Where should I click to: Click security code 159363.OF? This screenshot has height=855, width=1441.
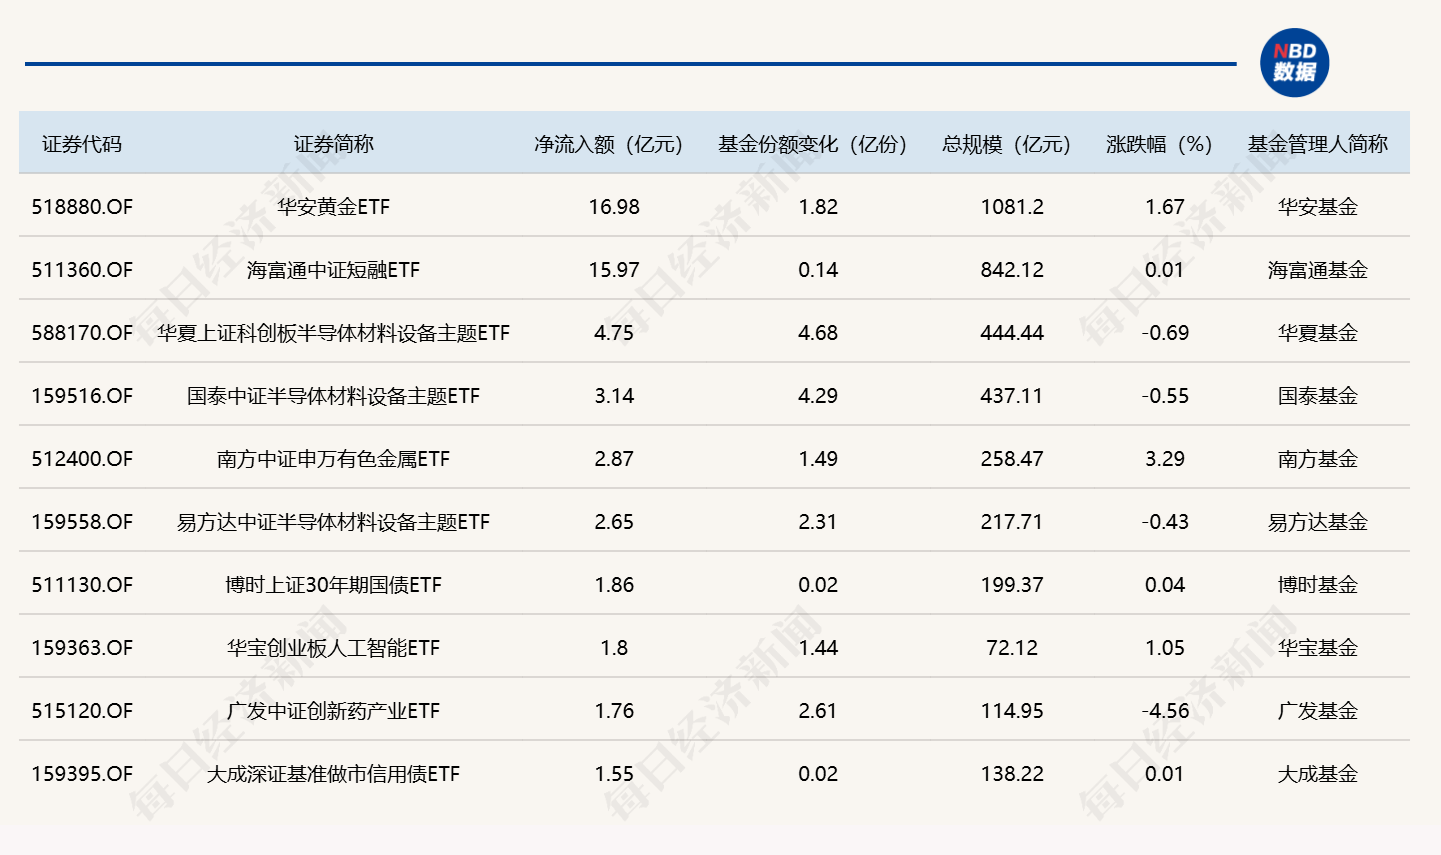point(82,648)
